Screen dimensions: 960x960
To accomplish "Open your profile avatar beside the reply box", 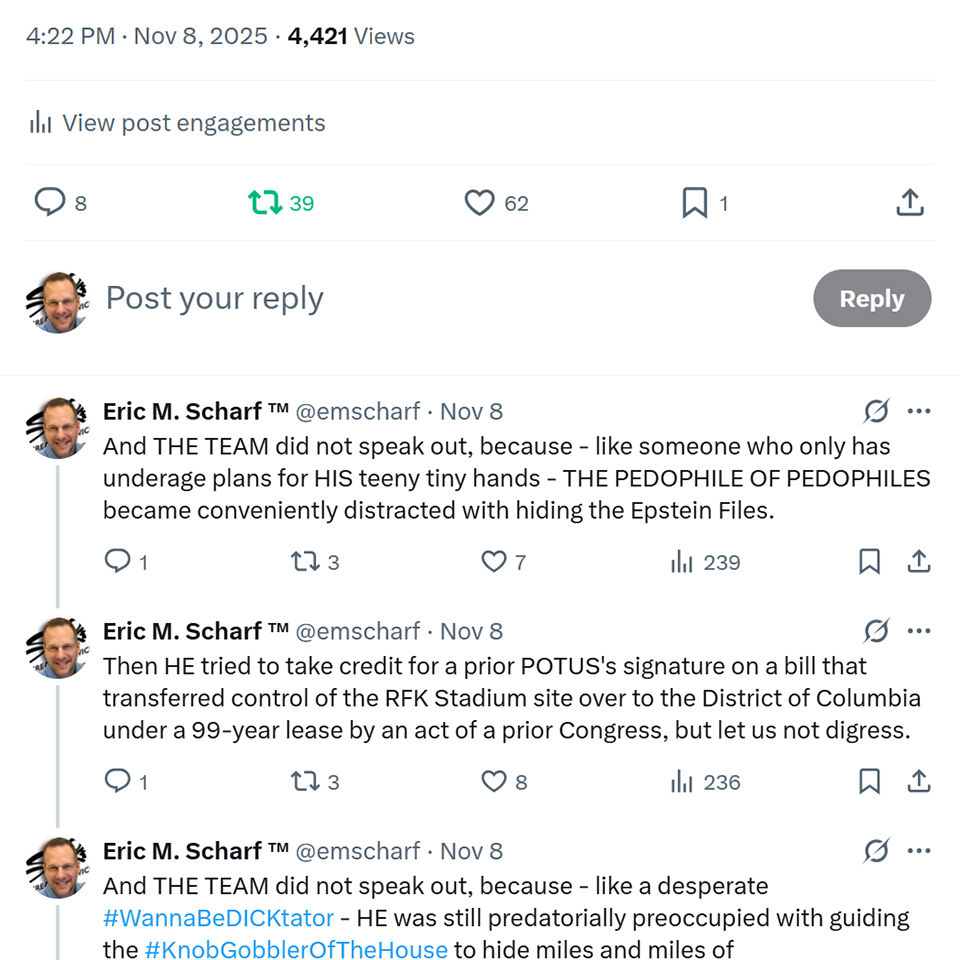I will click(57, 300).
